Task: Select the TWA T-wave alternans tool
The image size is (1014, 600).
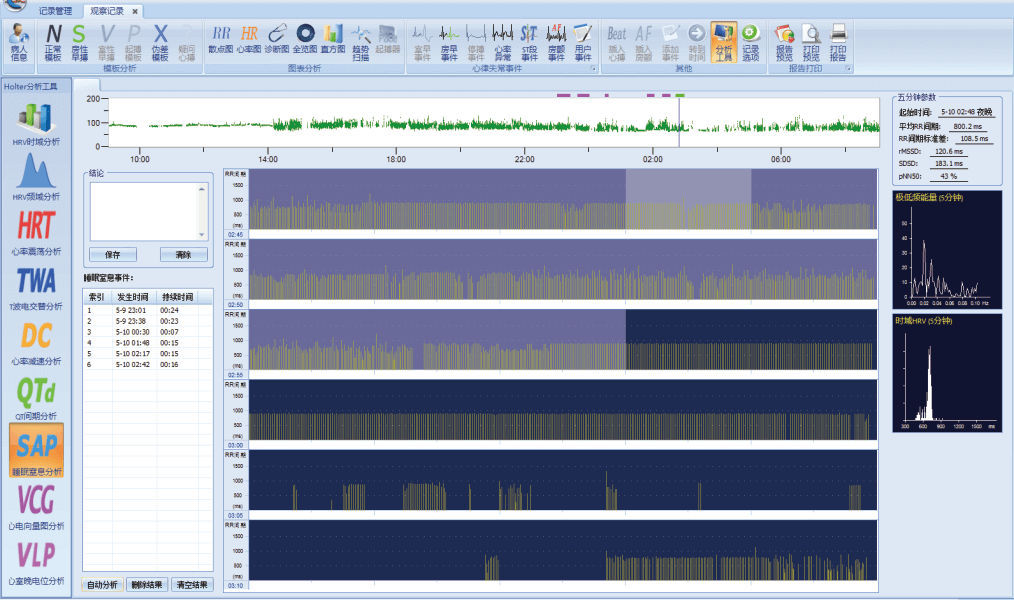Action: point(36,283)
